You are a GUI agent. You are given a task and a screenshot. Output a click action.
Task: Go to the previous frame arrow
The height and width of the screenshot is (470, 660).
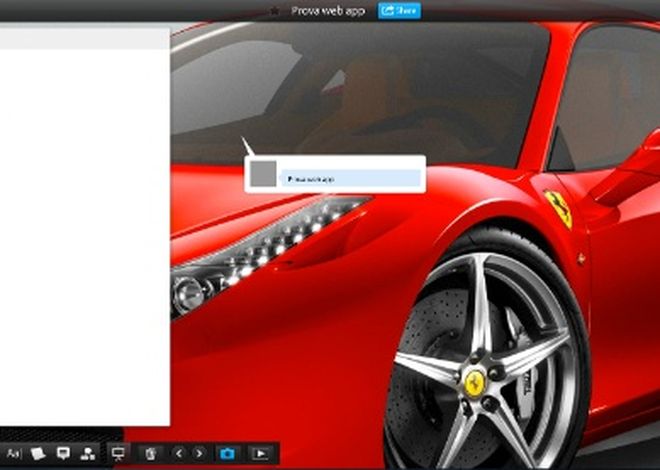coord(179,453)
